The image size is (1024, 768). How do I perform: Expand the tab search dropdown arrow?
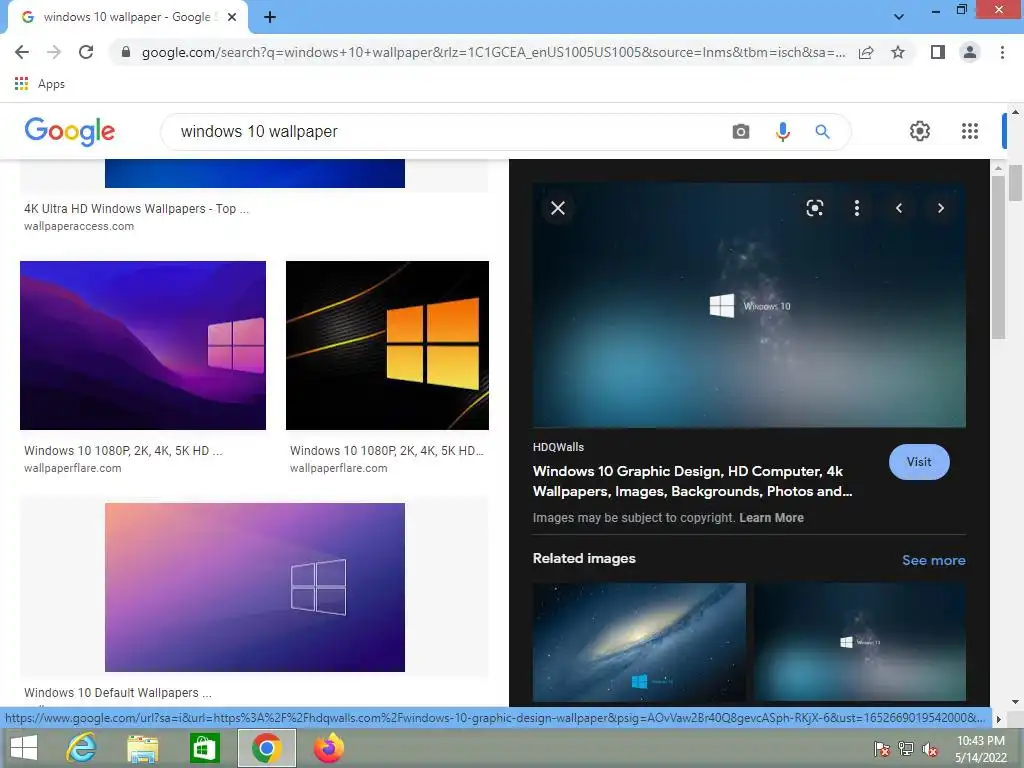coord(899,16)
